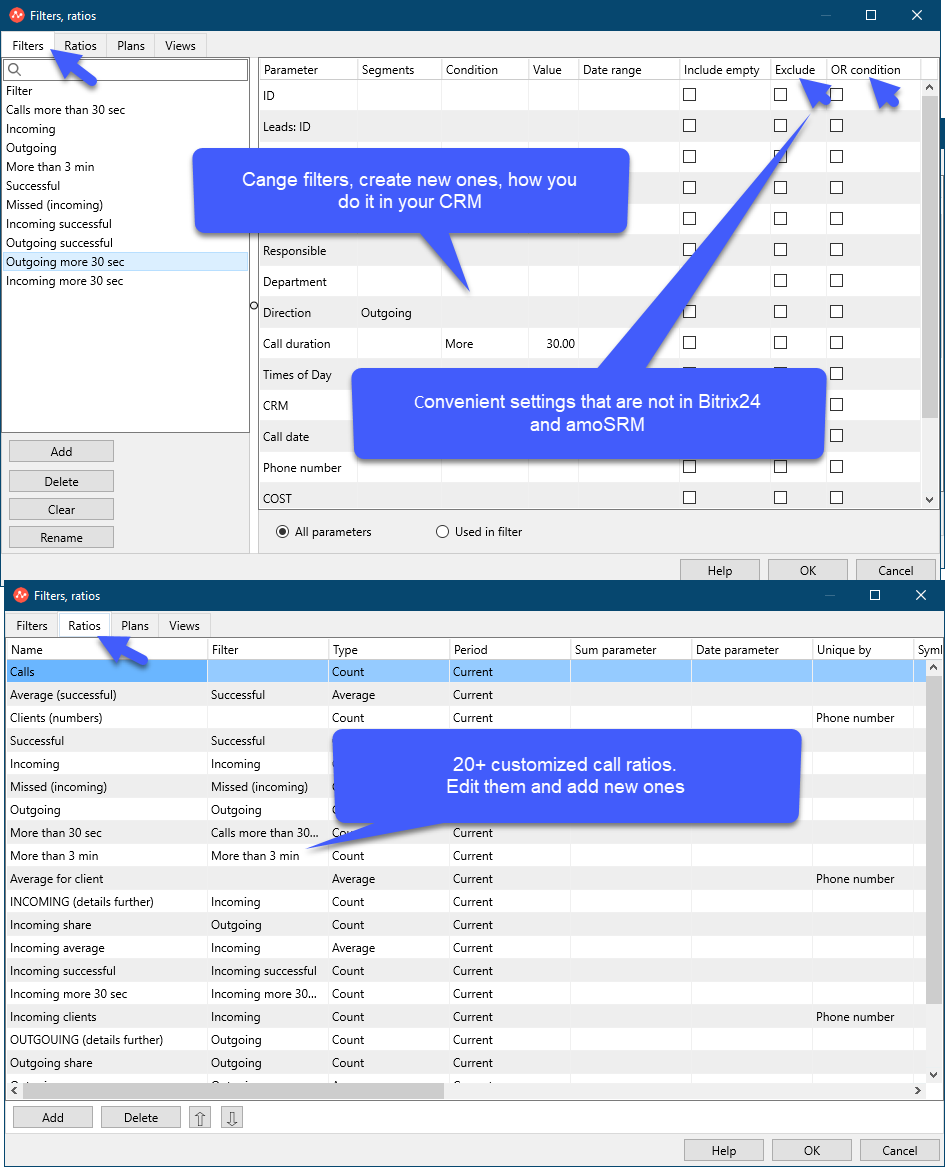Open the Views tab in lower window
Image resolution: width=945 pixels, height=1167 pixels.
coord(185,625)
